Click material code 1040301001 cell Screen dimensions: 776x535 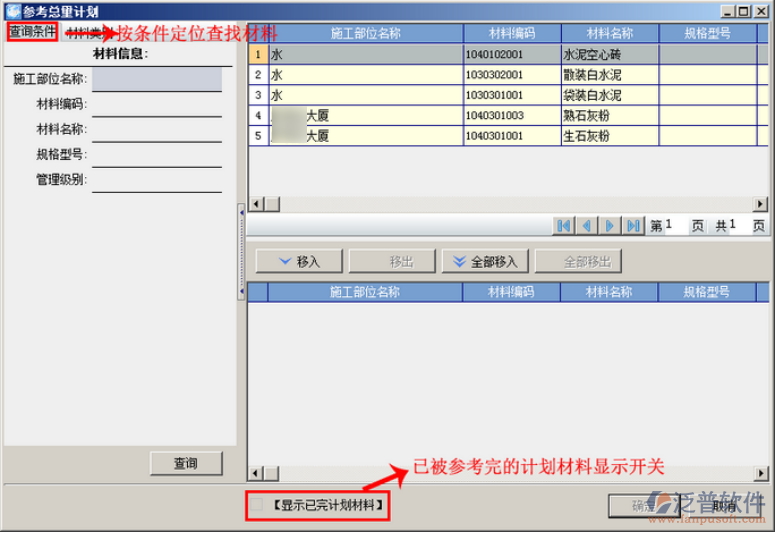click(512, 136)
